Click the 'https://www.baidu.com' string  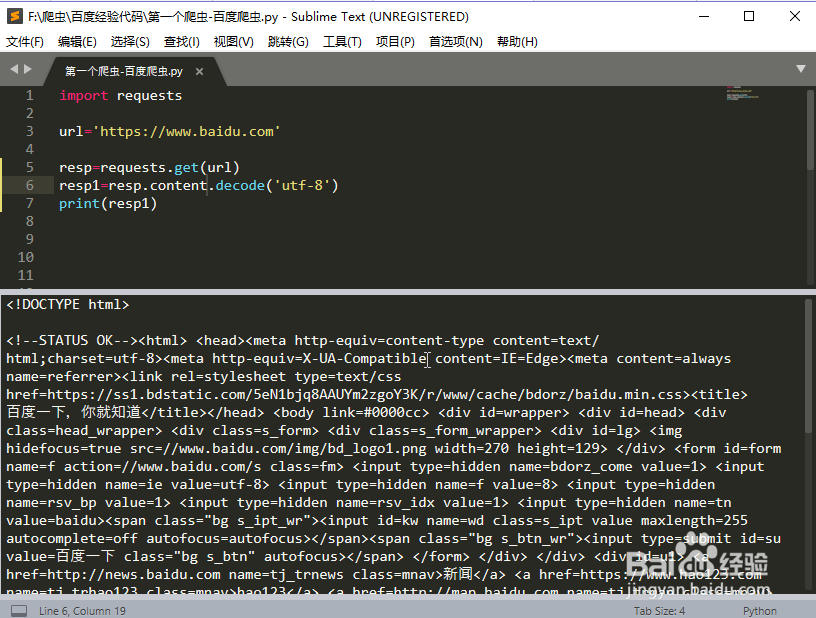point(187,132)
